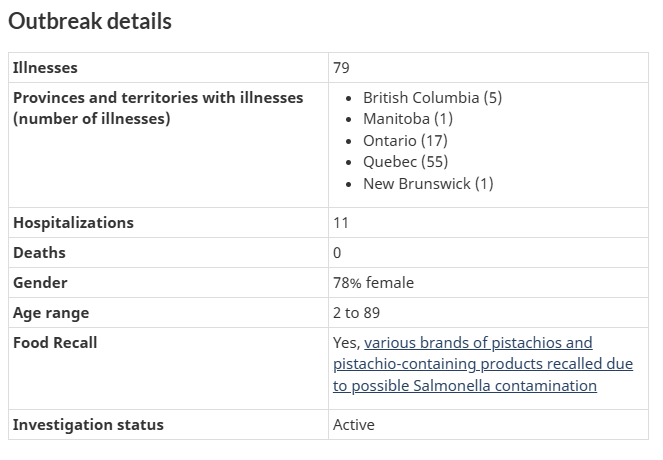
Task: Click the Gender row label
Action: tap(40, 283)
